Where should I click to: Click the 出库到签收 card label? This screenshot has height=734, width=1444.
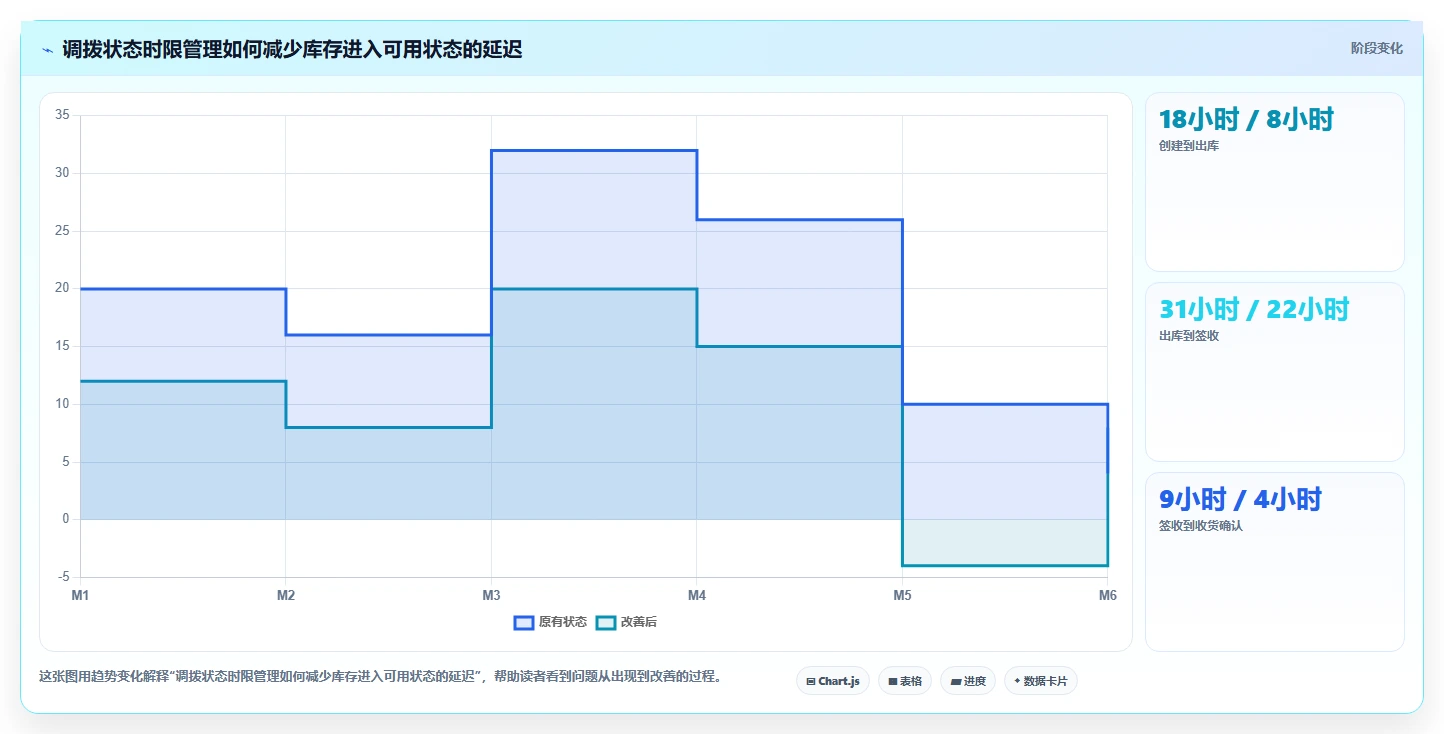coord(1189,336)
